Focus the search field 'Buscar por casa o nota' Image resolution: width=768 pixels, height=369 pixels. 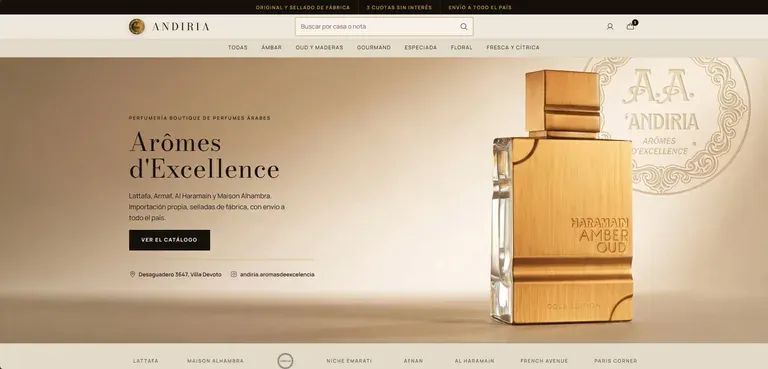coord(384,26)
